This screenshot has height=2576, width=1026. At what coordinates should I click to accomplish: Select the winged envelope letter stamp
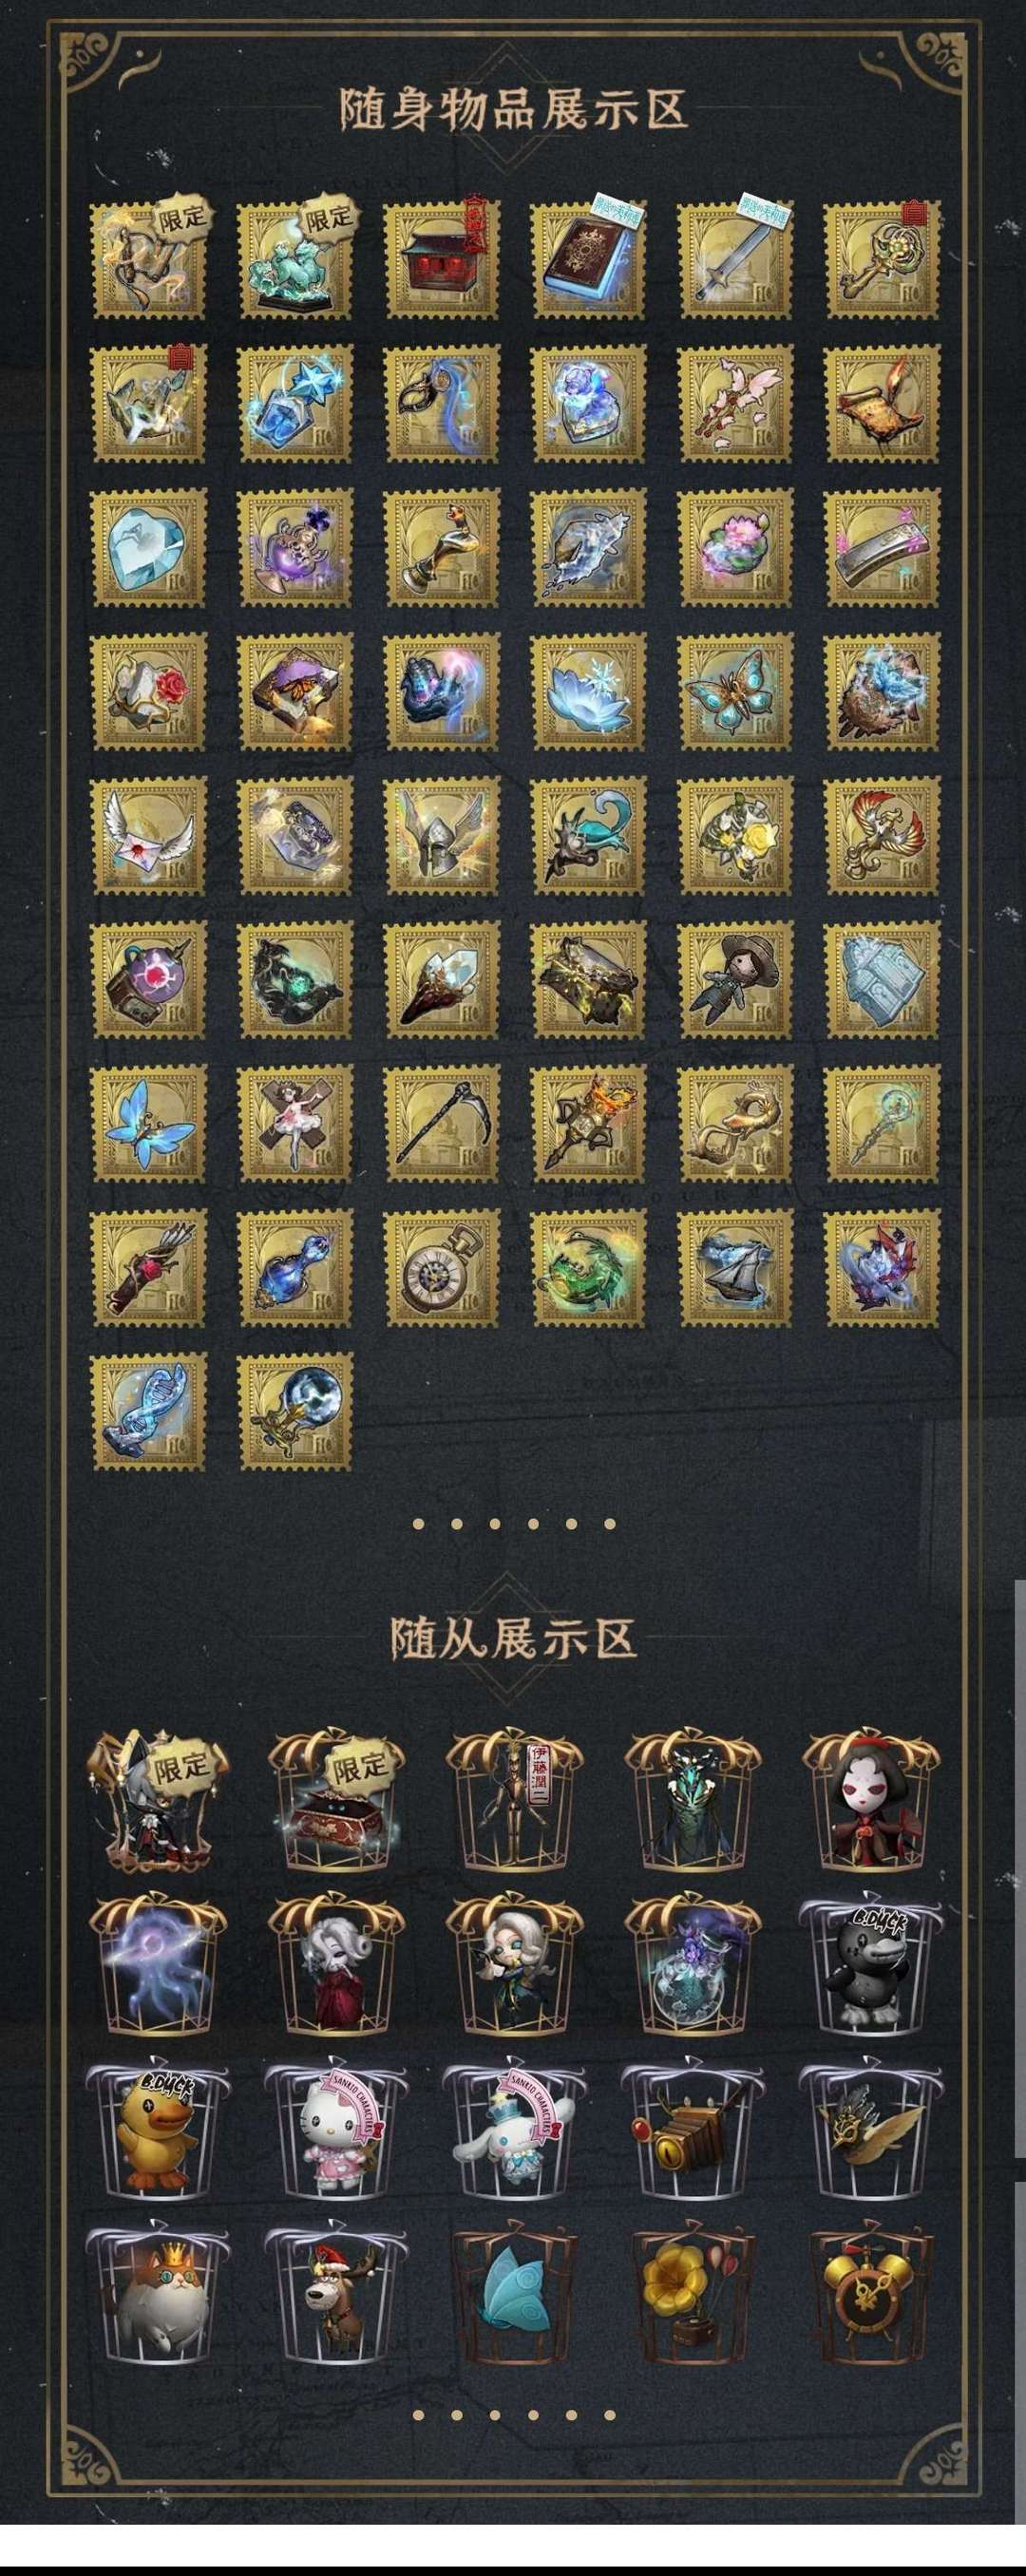(149, 835)
